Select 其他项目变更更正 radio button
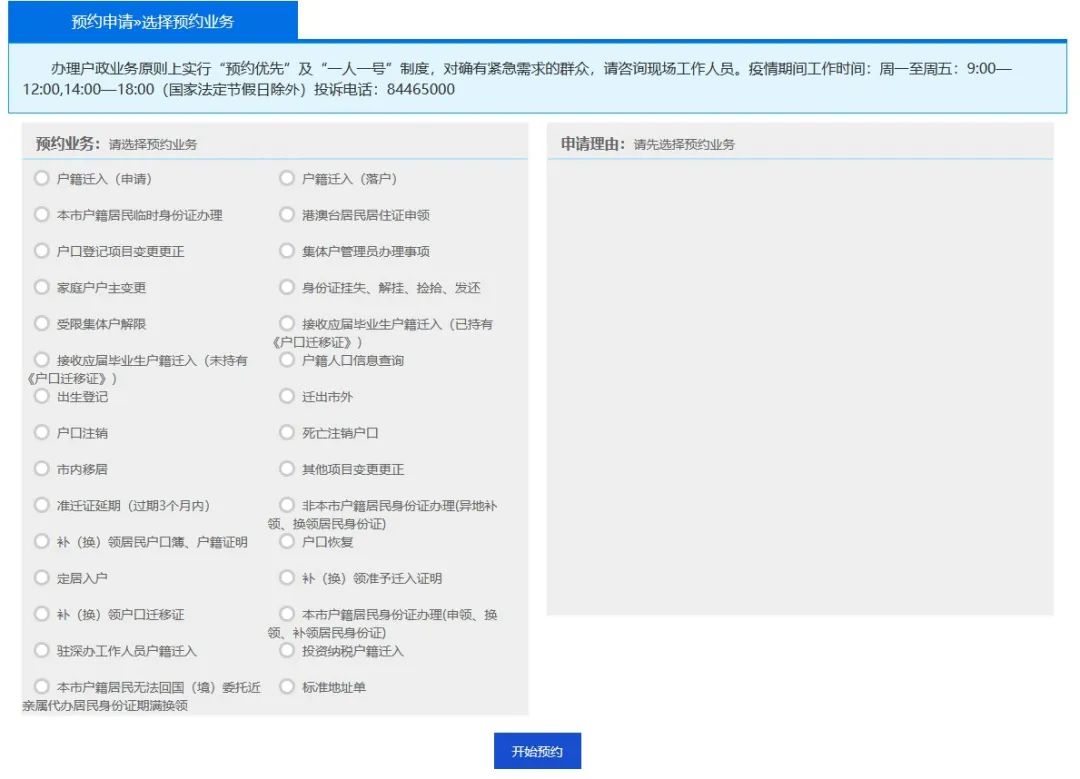The image size is (1080, 779). click(x=287, y=469)
